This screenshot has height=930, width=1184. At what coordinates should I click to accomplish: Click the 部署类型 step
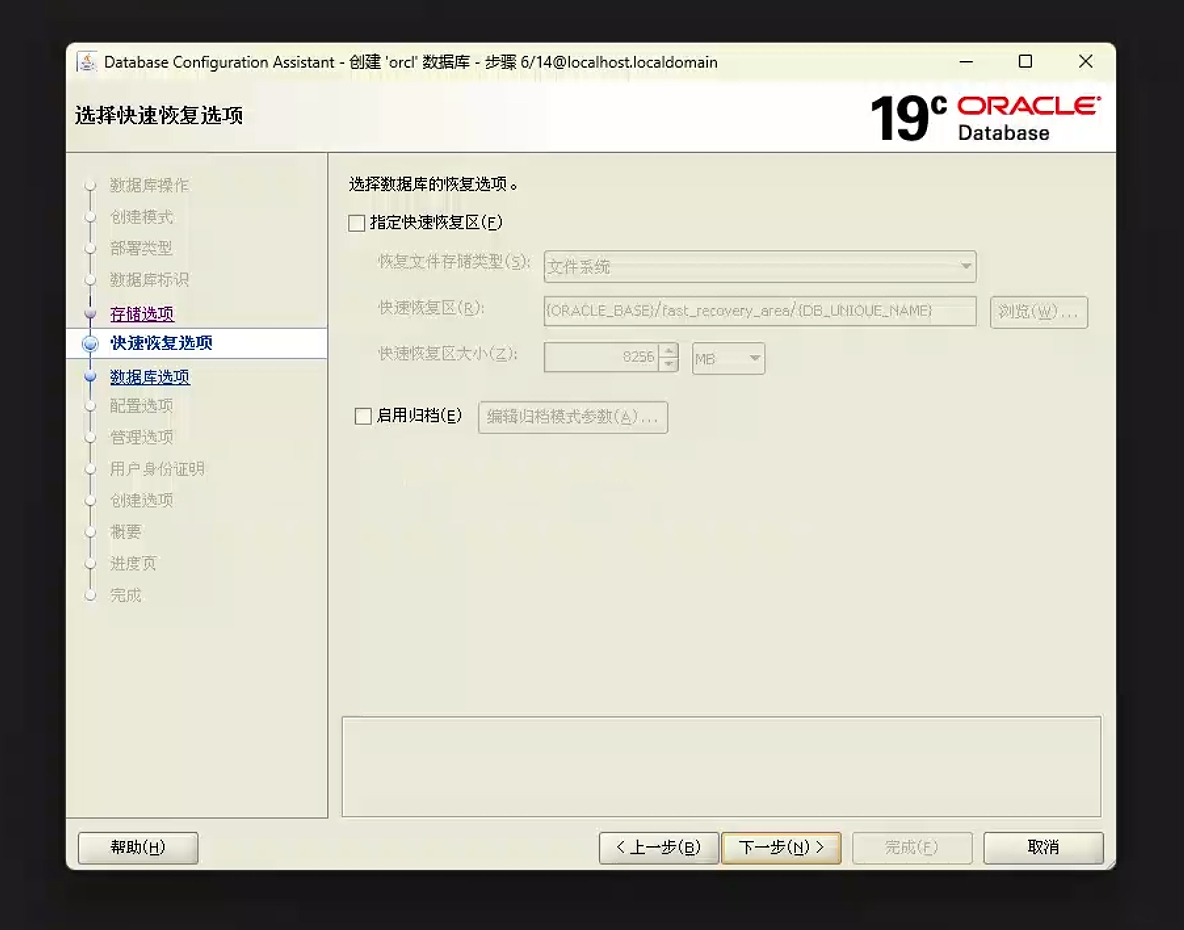click(x=141, y=248)
